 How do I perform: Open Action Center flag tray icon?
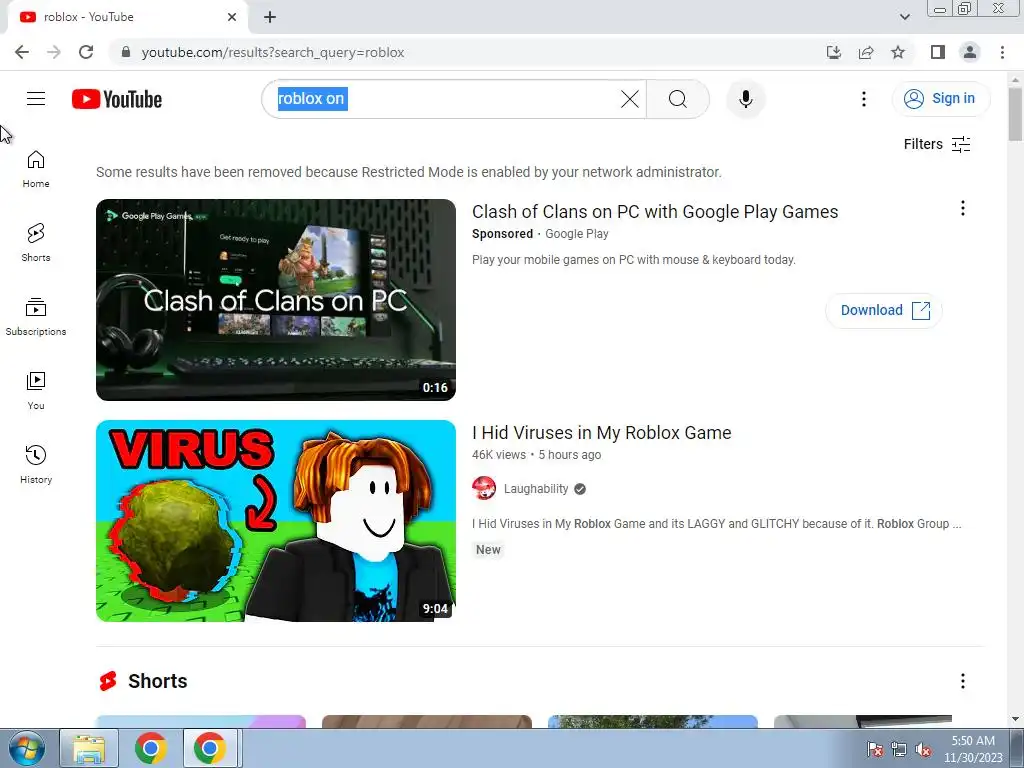pyautogui.click(x=875, y=749)
